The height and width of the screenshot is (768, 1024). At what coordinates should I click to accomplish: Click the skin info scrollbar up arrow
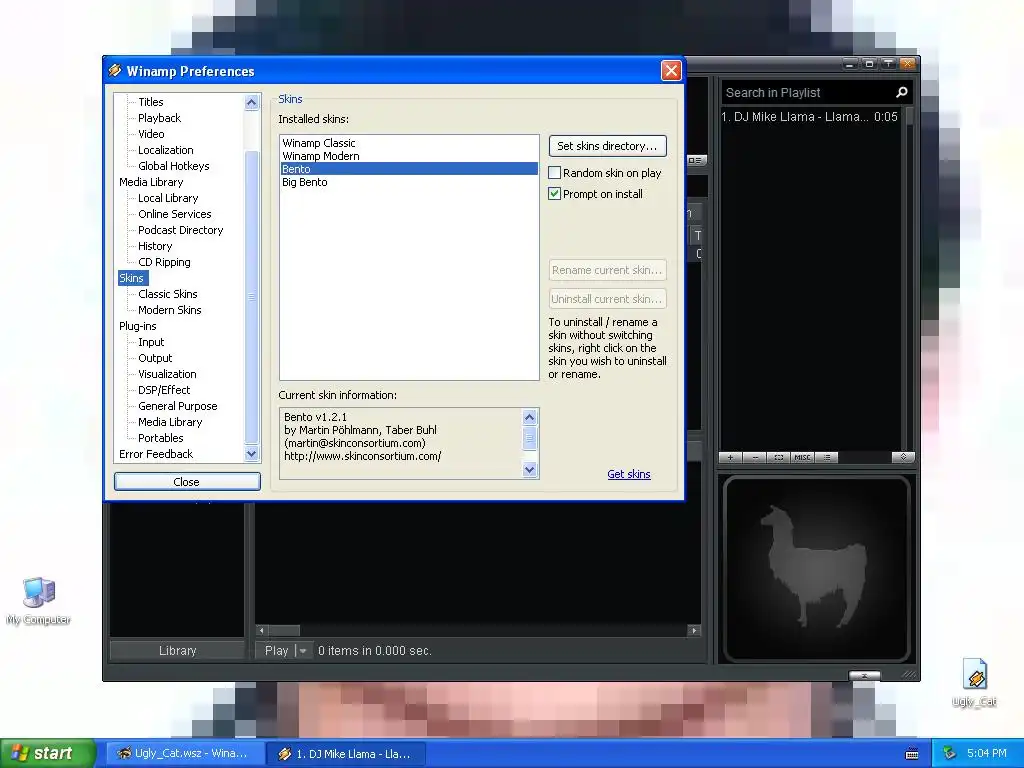tap(530, 417)
